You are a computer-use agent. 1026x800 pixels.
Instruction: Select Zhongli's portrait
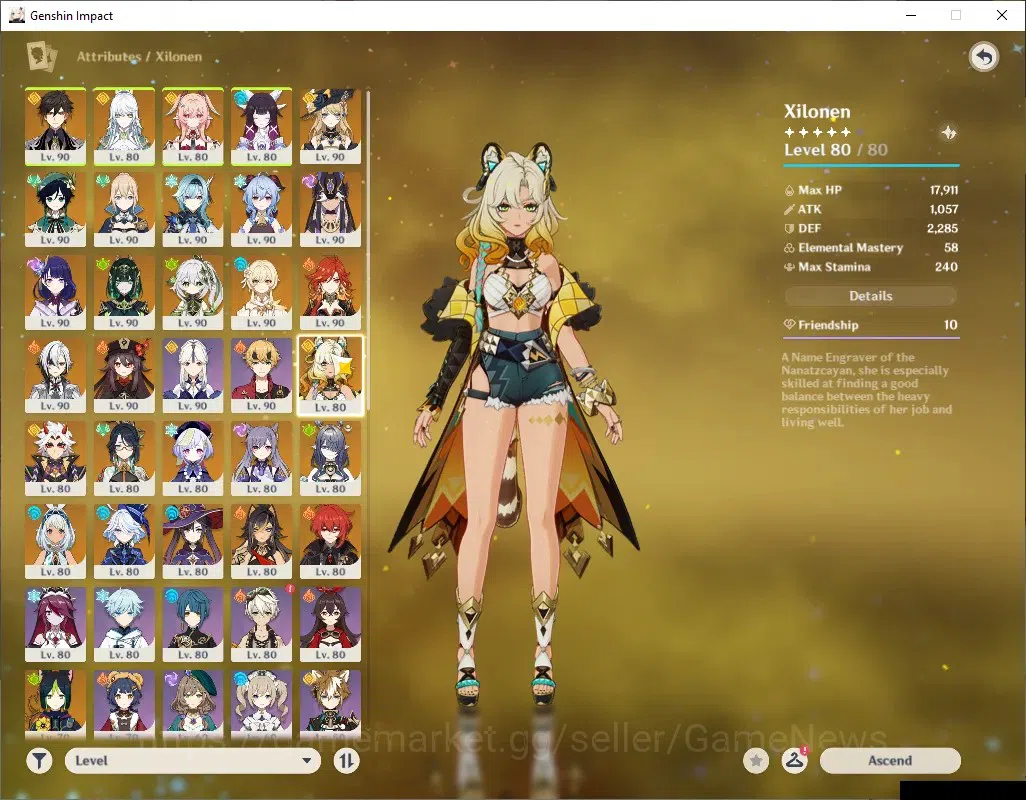pyautogui.click(x=56, y=127)
